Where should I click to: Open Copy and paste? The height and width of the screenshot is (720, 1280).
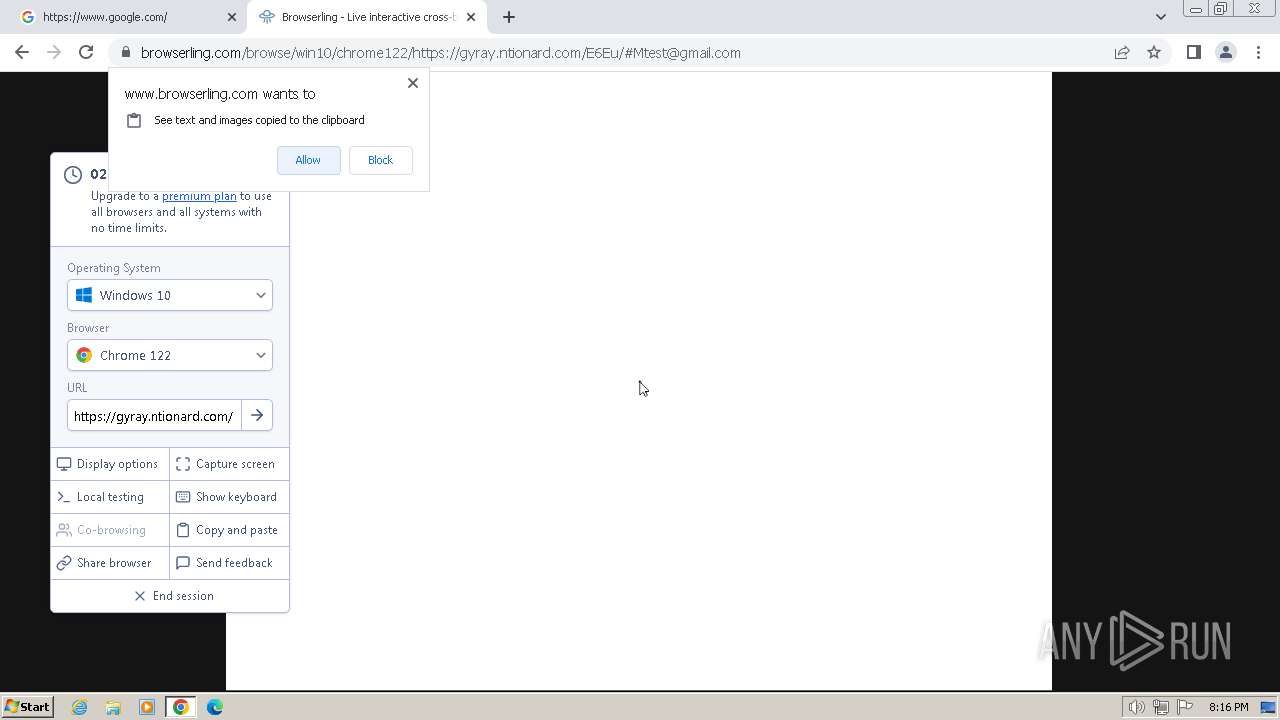[229, 530]
